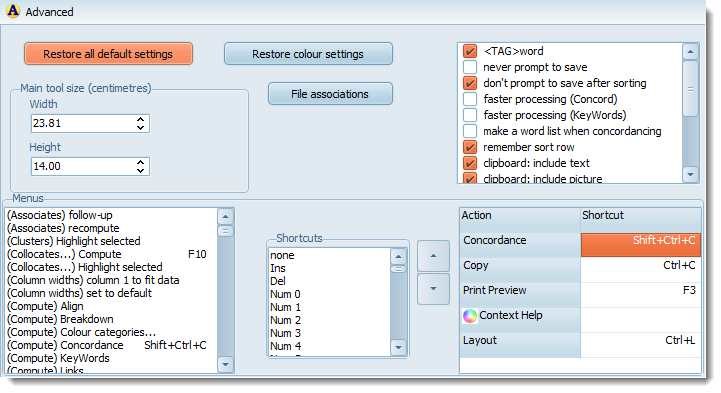Toggle the <TAG>word checkbox
The width and height of the screenshot is (721, 393).
(470, 51)
